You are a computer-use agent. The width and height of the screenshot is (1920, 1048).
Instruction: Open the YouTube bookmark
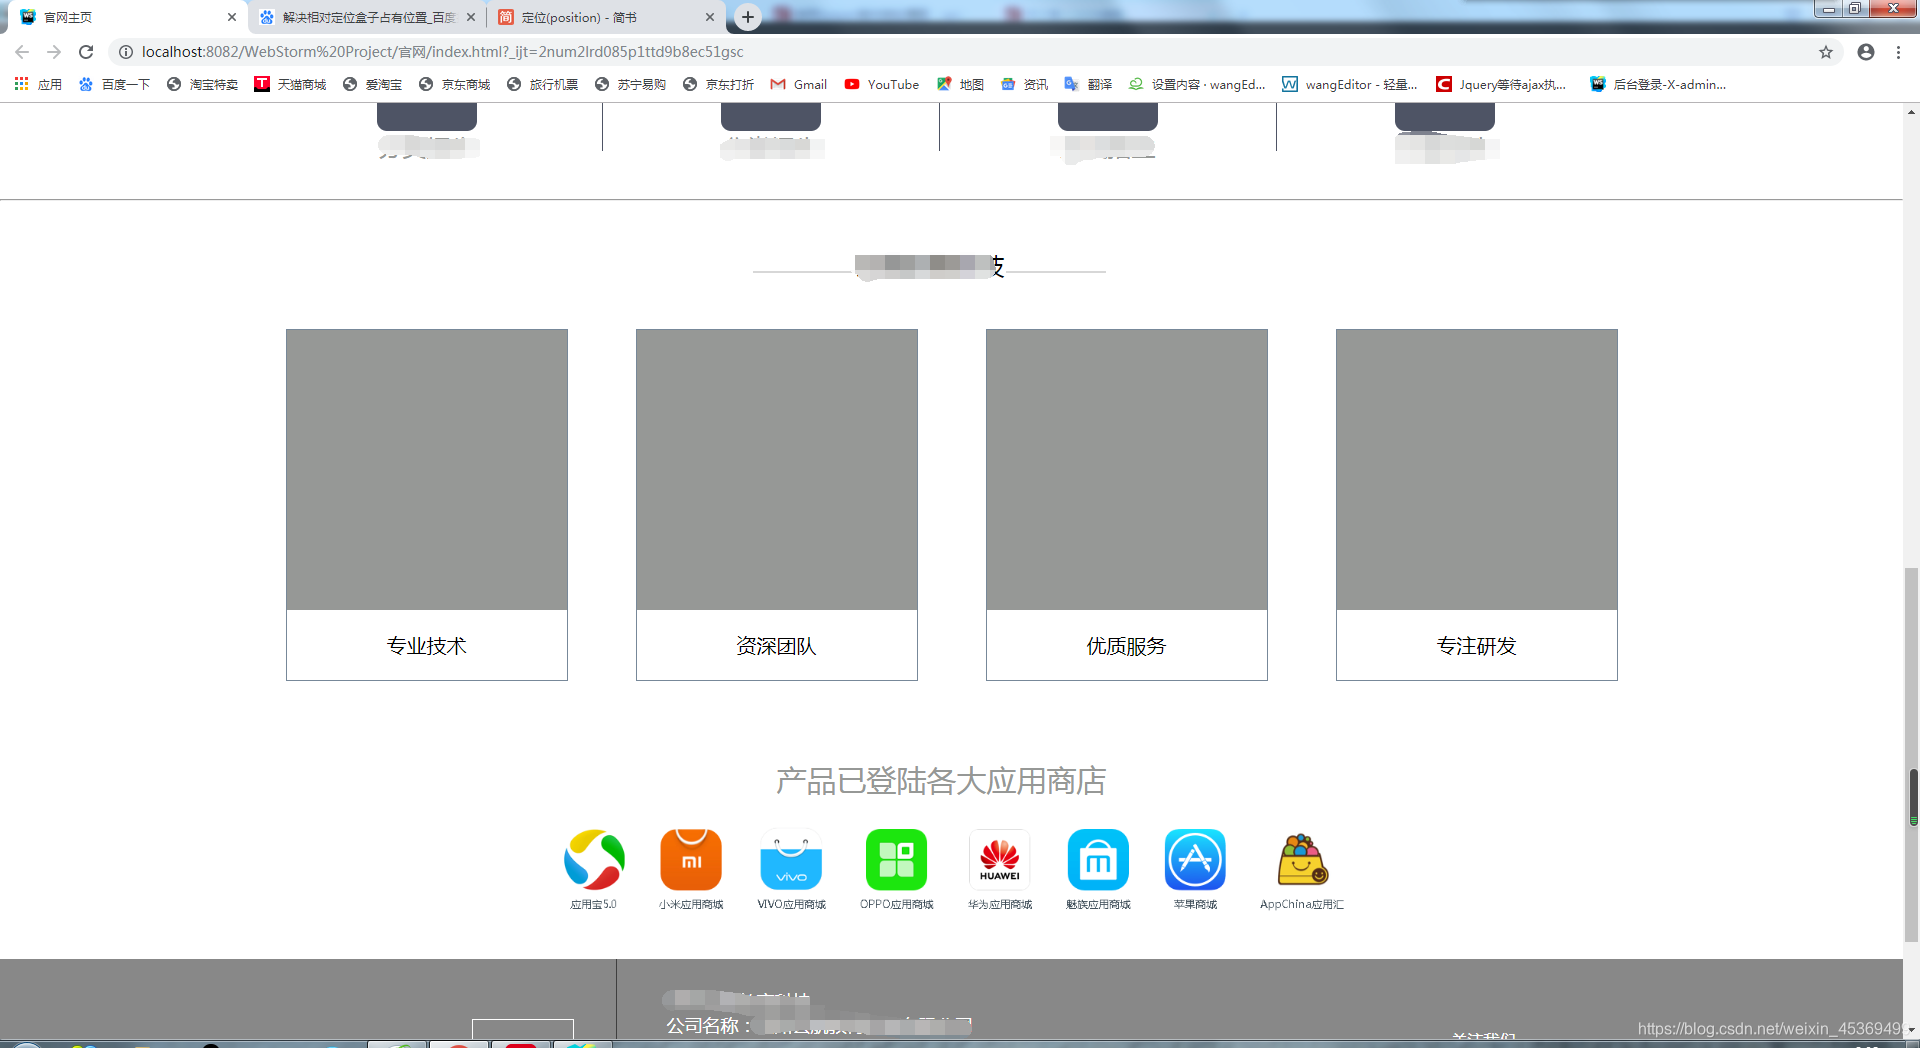[881, 84]
